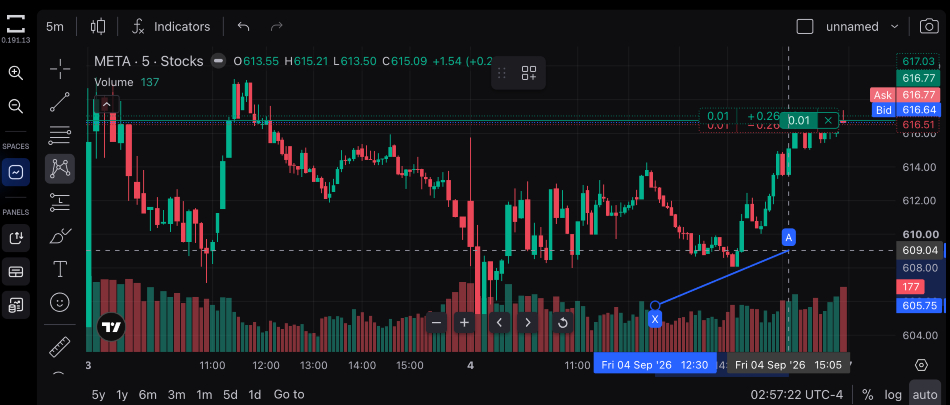Select the 5d date range
This screenshot has height=405, width=950.
(230, 395)
